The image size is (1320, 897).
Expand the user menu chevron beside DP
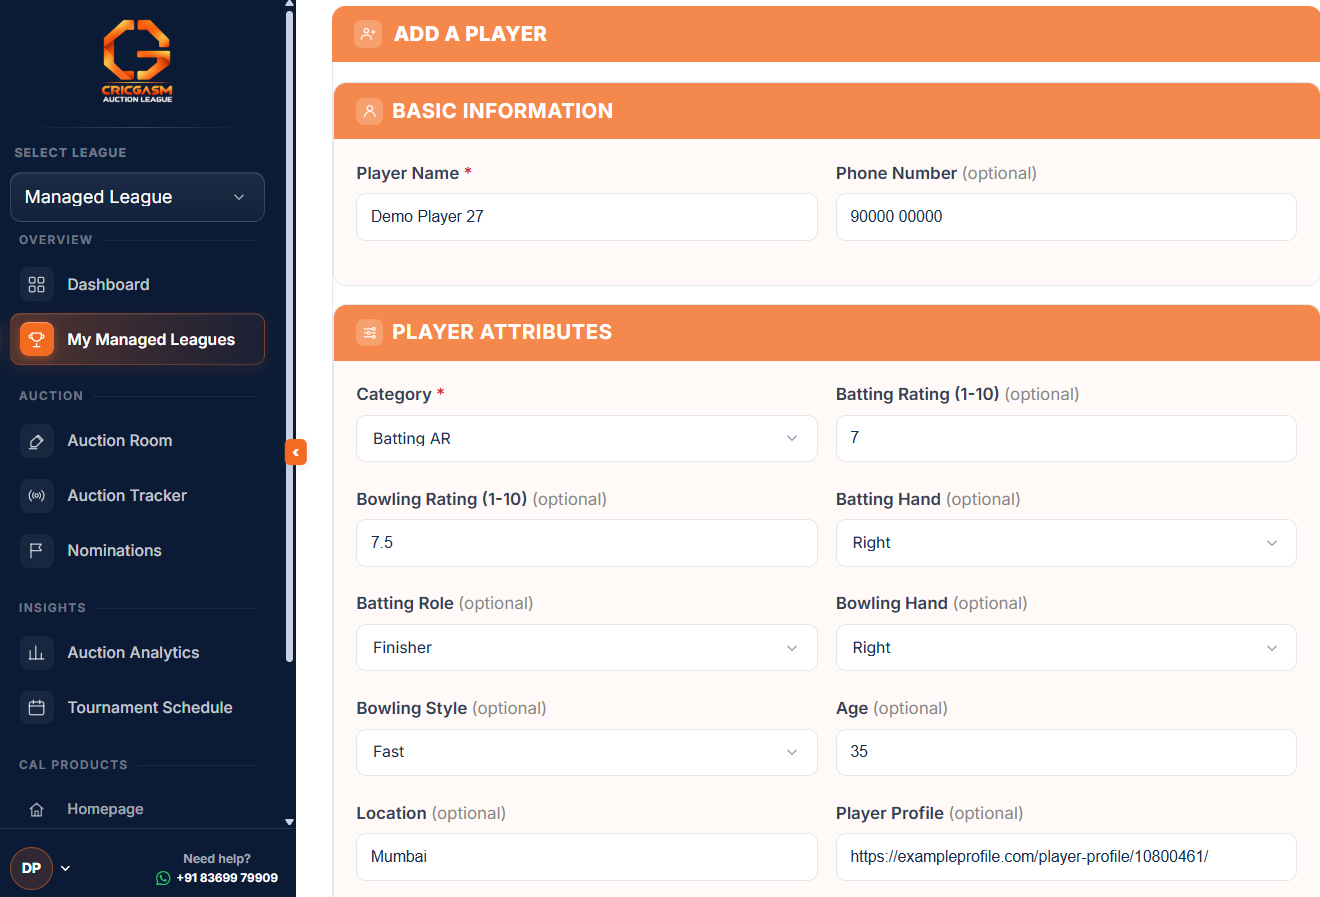click(x=65, y=868)
